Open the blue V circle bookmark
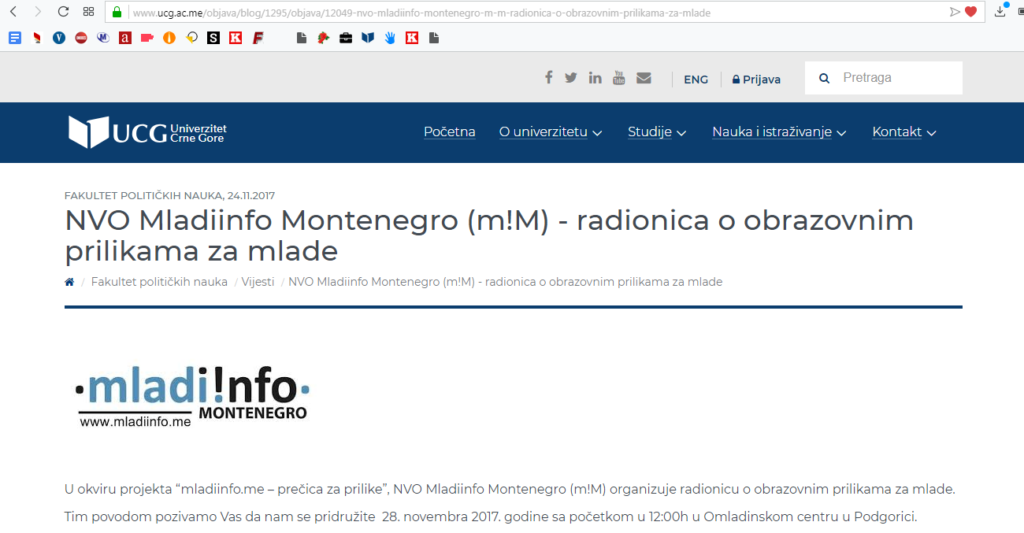This screenshot has width=1024, height=533. (59, 38)
